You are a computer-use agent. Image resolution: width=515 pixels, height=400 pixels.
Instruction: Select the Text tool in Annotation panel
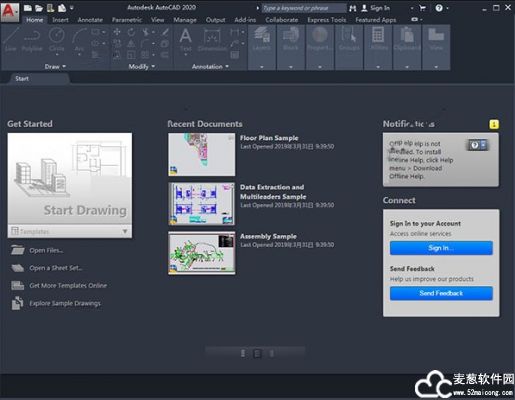coord(186,39)
